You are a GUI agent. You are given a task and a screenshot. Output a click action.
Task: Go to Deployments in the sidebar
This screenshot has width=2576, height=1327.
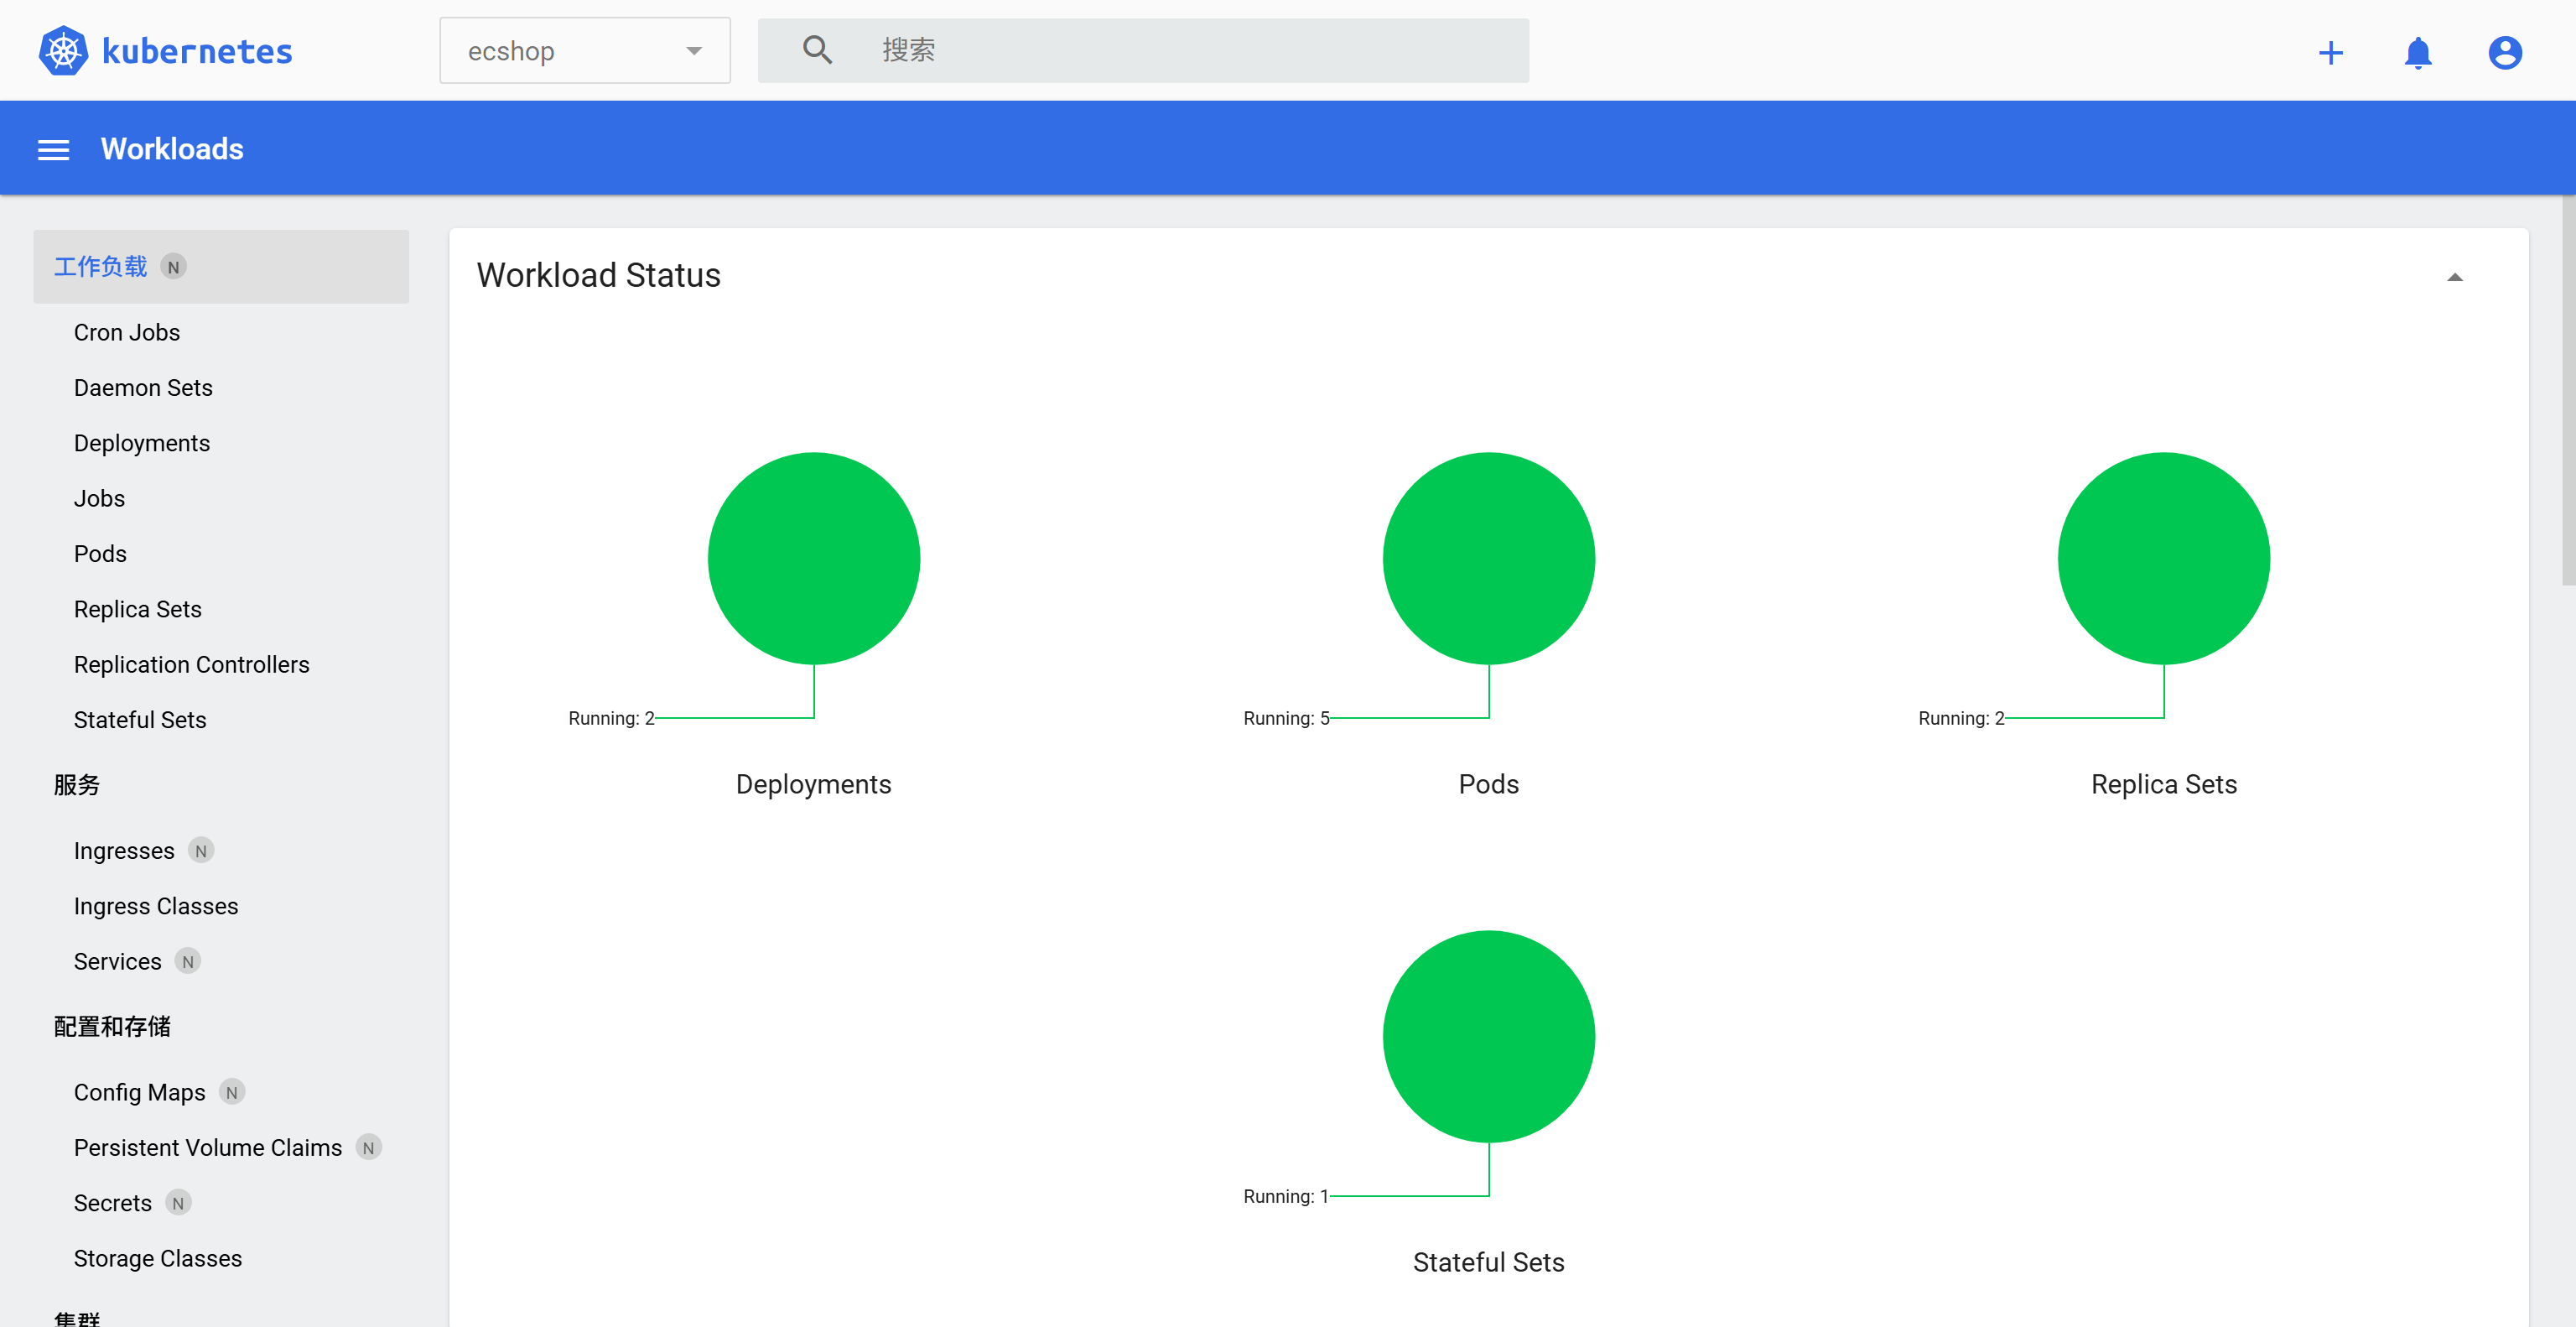tap(142, 443)
